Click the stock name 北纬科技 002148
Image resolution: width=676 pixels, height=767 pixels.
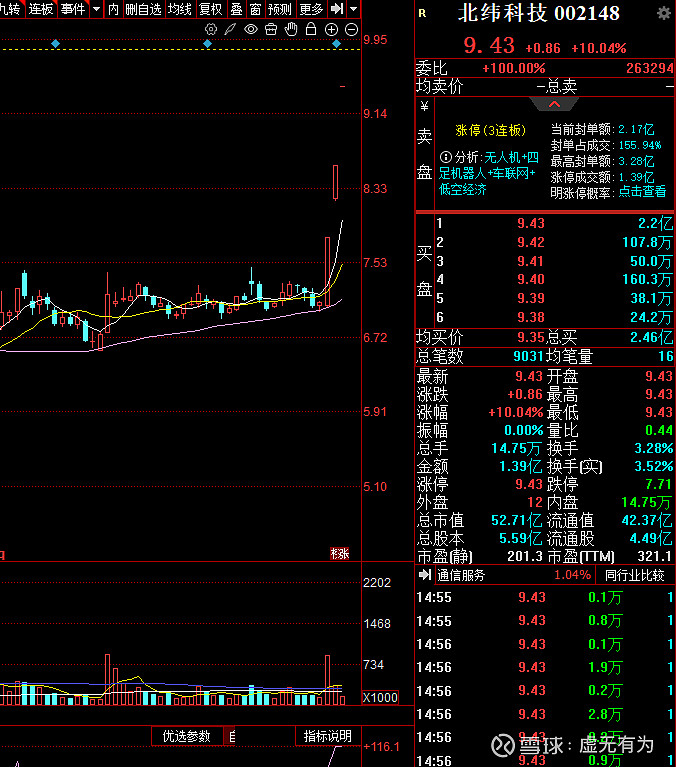(x=539, y=13)
